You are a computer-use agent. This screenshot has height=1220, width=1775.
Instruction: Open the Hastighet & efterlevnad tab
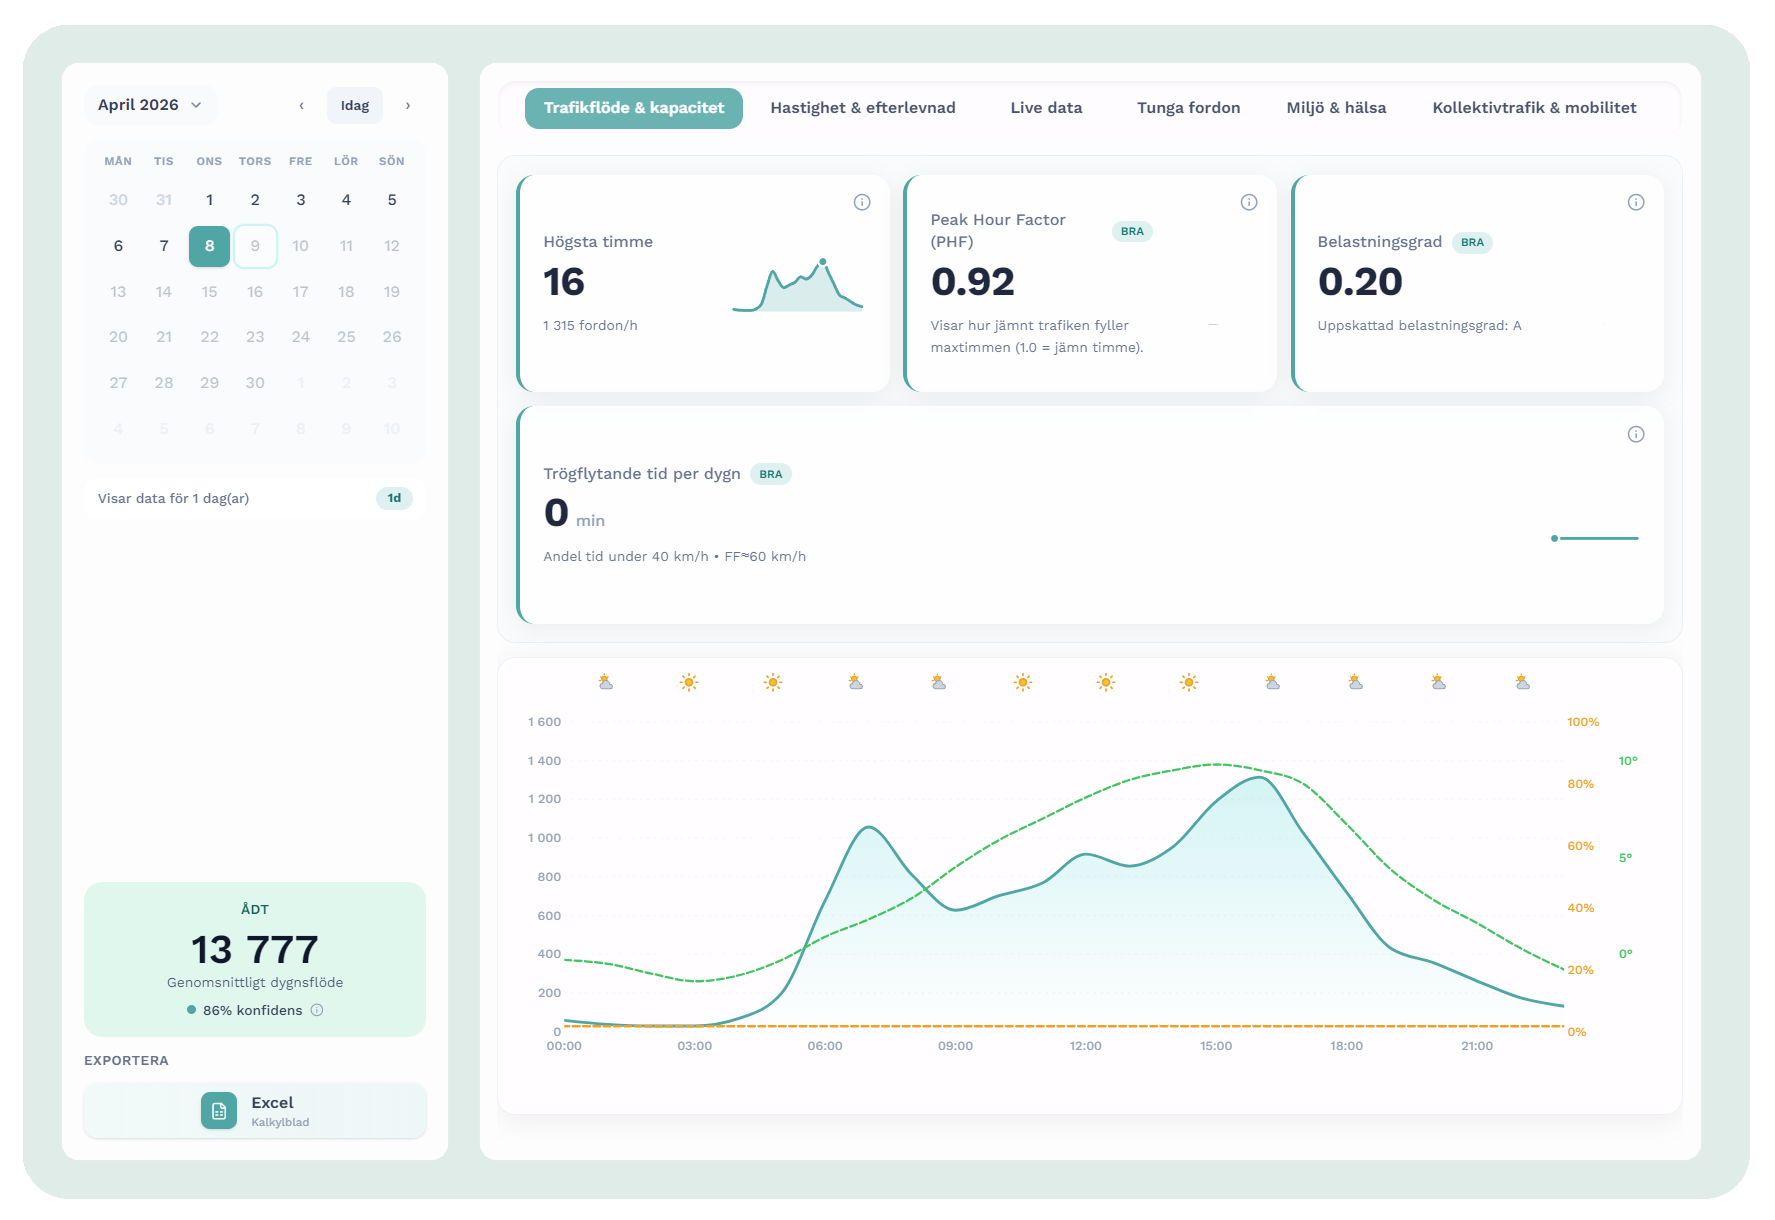tap(863, 108)
